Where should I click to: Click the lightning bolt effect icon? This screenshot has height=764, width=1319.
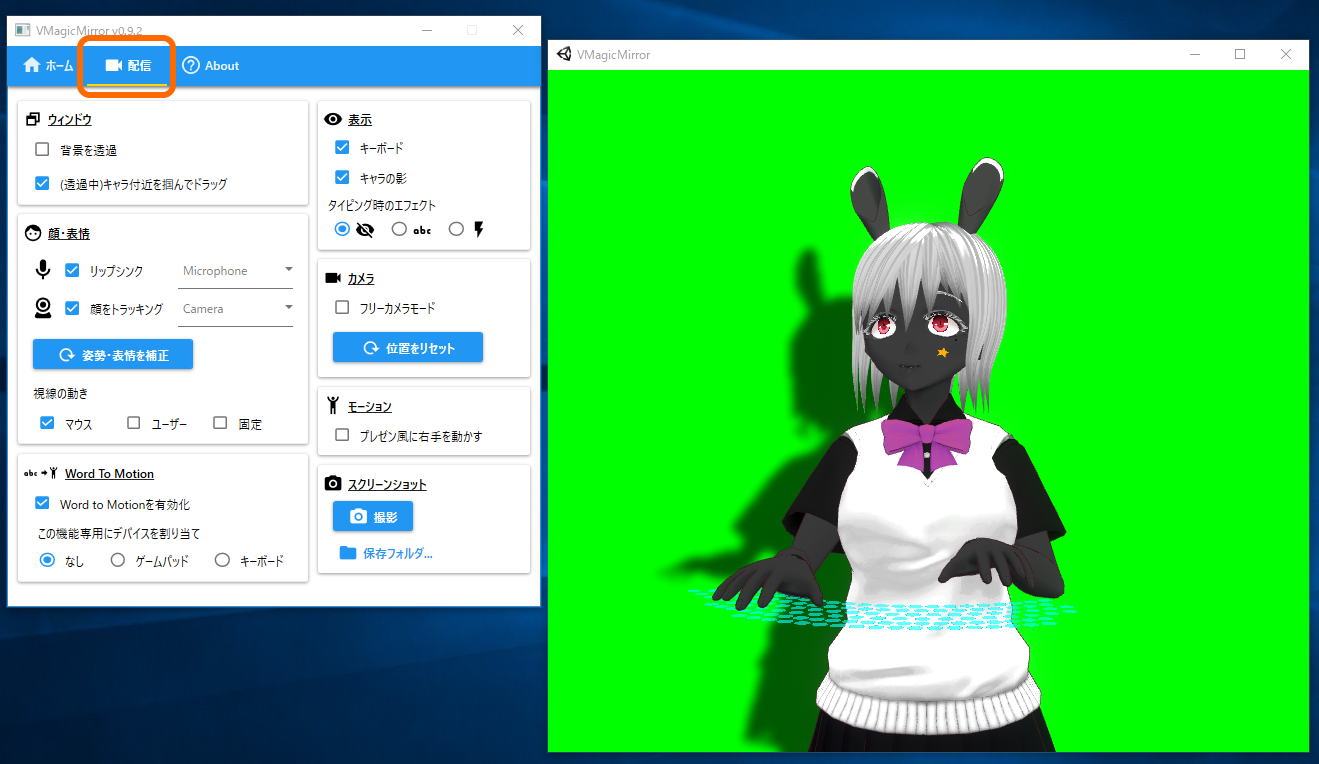pos(478,229)
